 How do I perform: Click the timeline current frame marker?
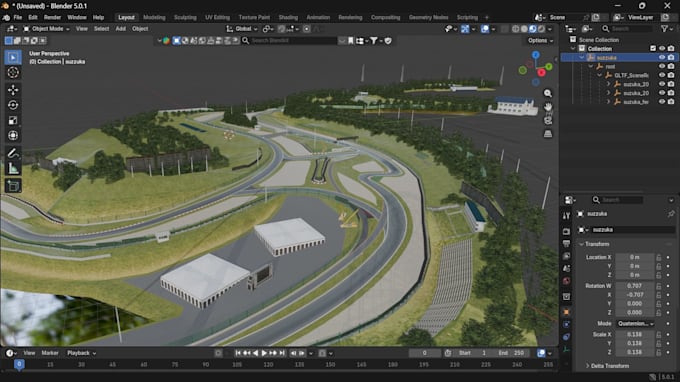(x=19, y=364)
